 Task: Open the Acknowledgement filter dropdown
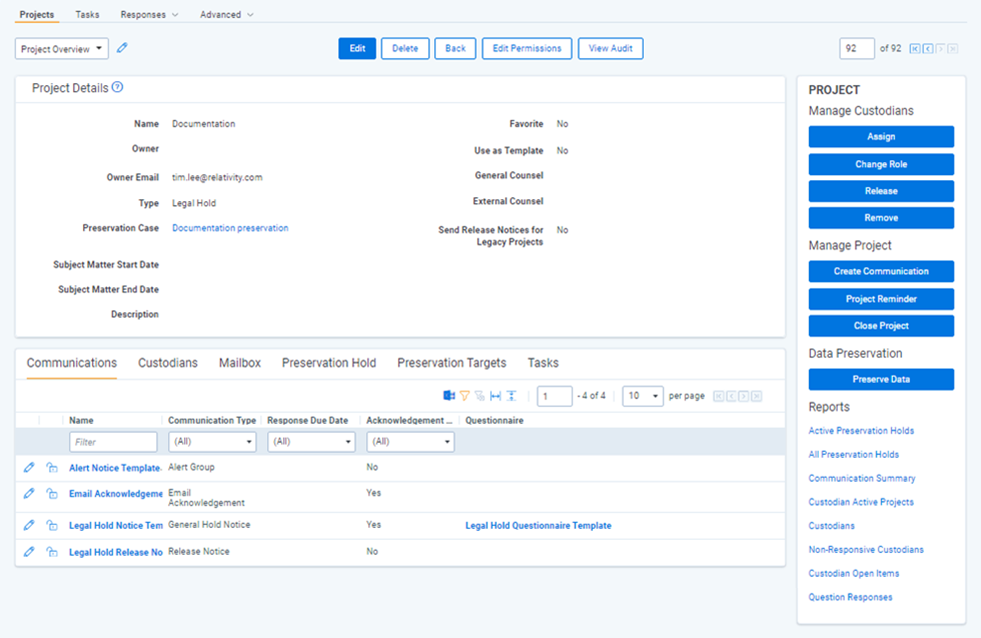click(x=410, y=442)
